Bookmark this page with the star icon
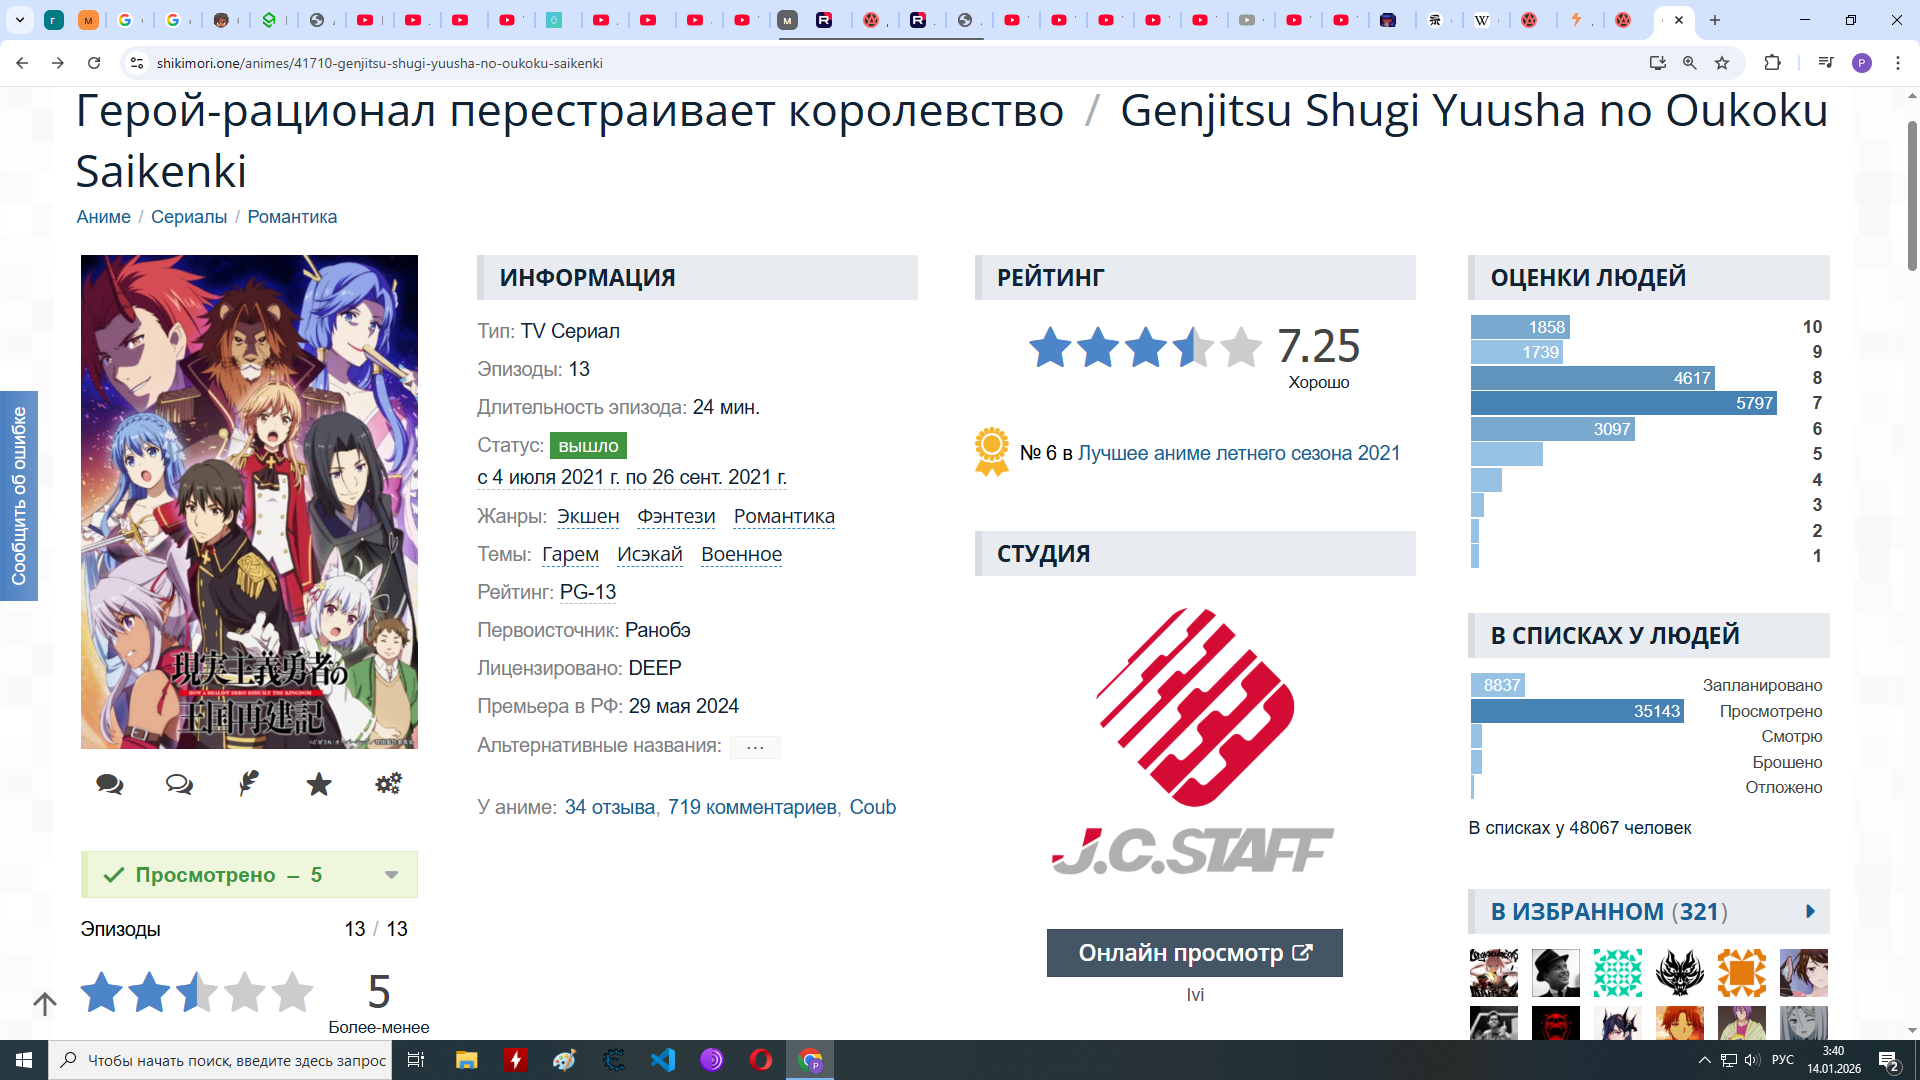The image size is (1920, 1080). 1722,63
